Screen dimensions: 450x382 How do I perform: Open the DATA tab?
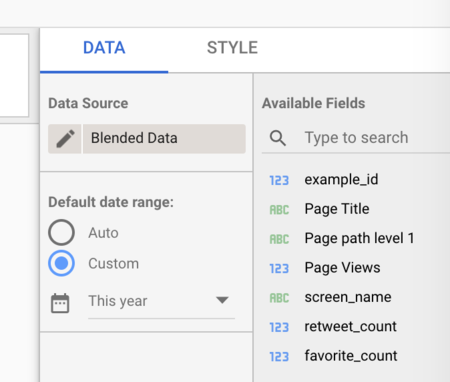click(104, 48)
